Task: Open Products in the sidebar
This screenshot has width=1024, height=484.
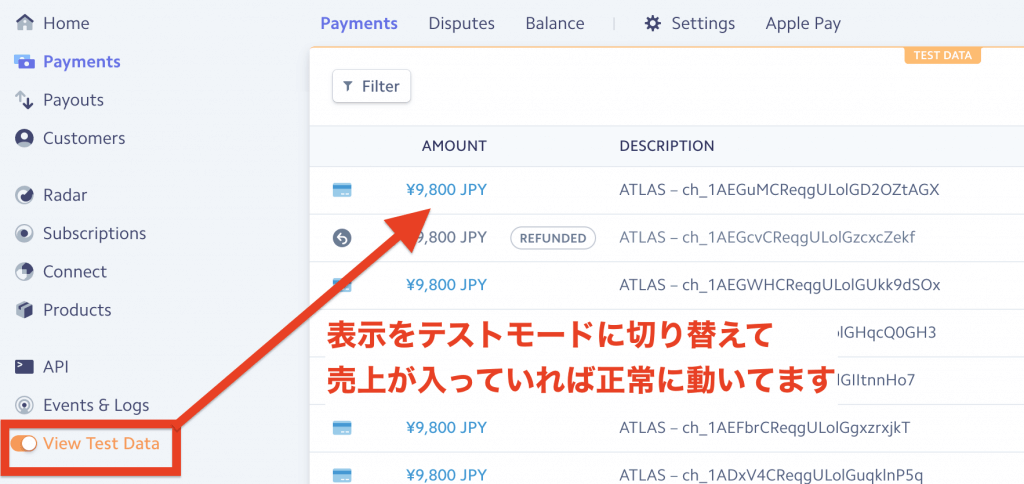Action: (x=77, y=310)
